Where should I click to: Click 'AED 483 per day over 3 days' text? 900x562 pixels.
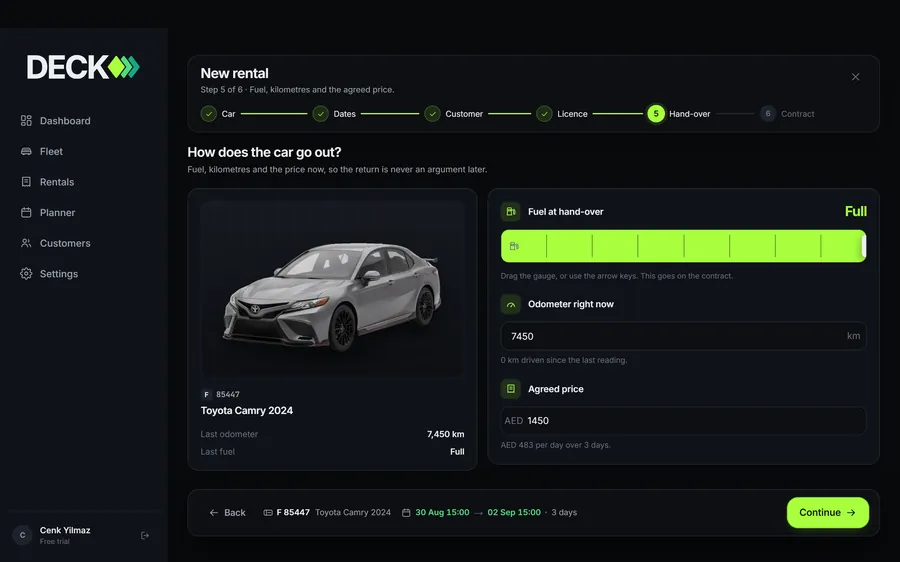click(x=555, y=445)
